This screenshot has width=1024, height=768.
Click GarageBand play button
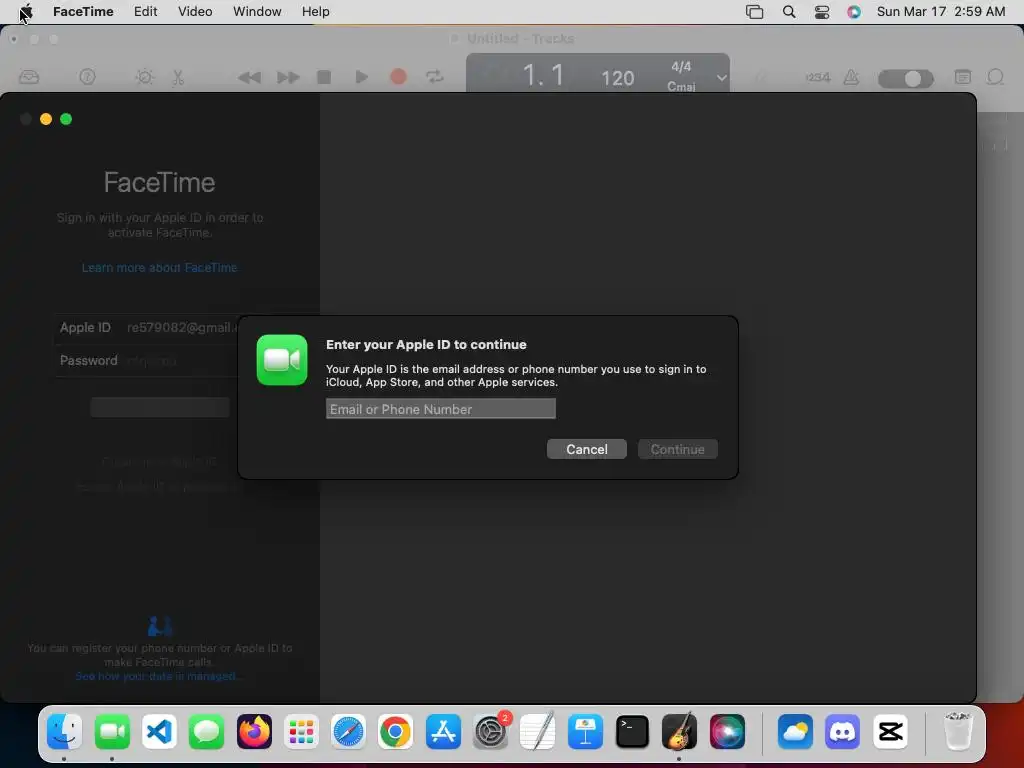click(361, 77)
